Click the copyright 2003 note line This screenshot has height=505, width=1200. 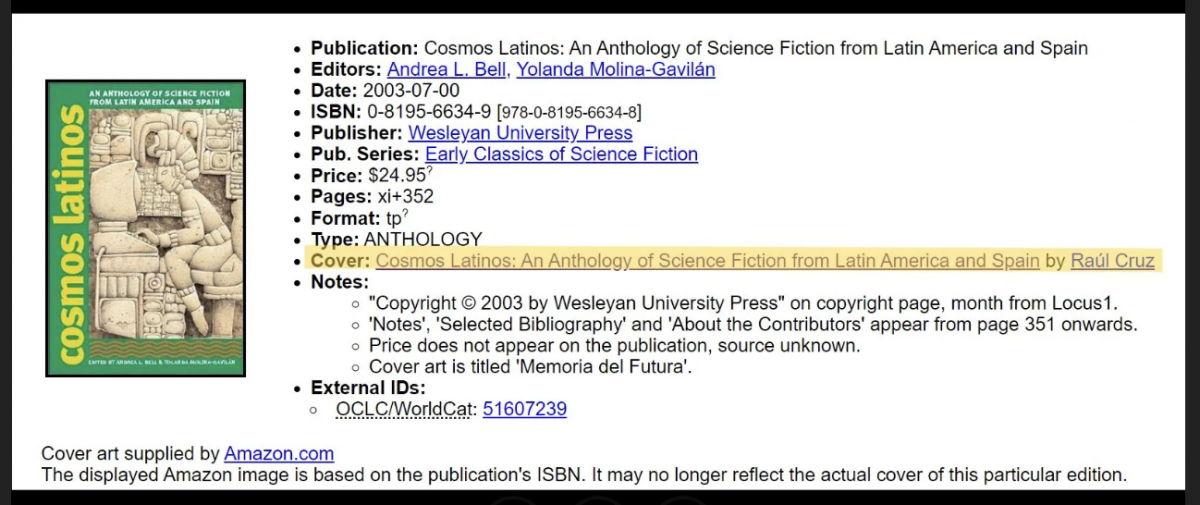point(743,303)
